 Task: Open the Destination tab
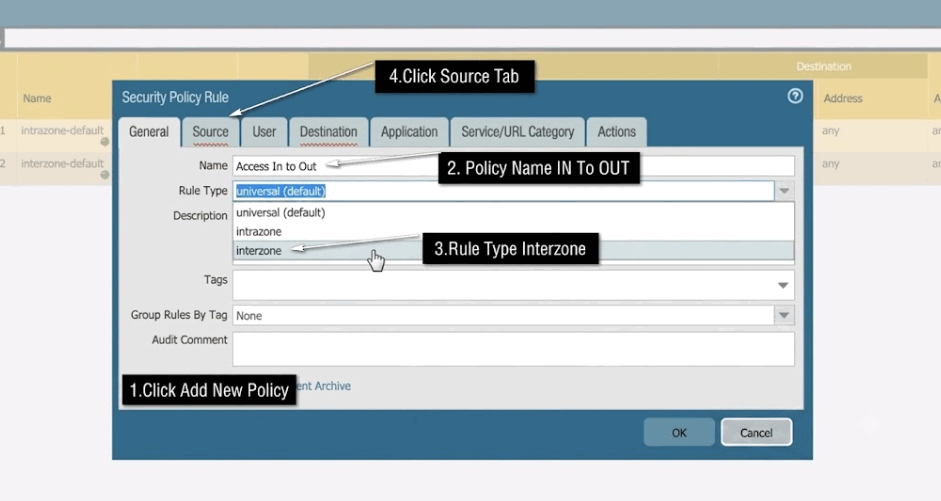328,132
